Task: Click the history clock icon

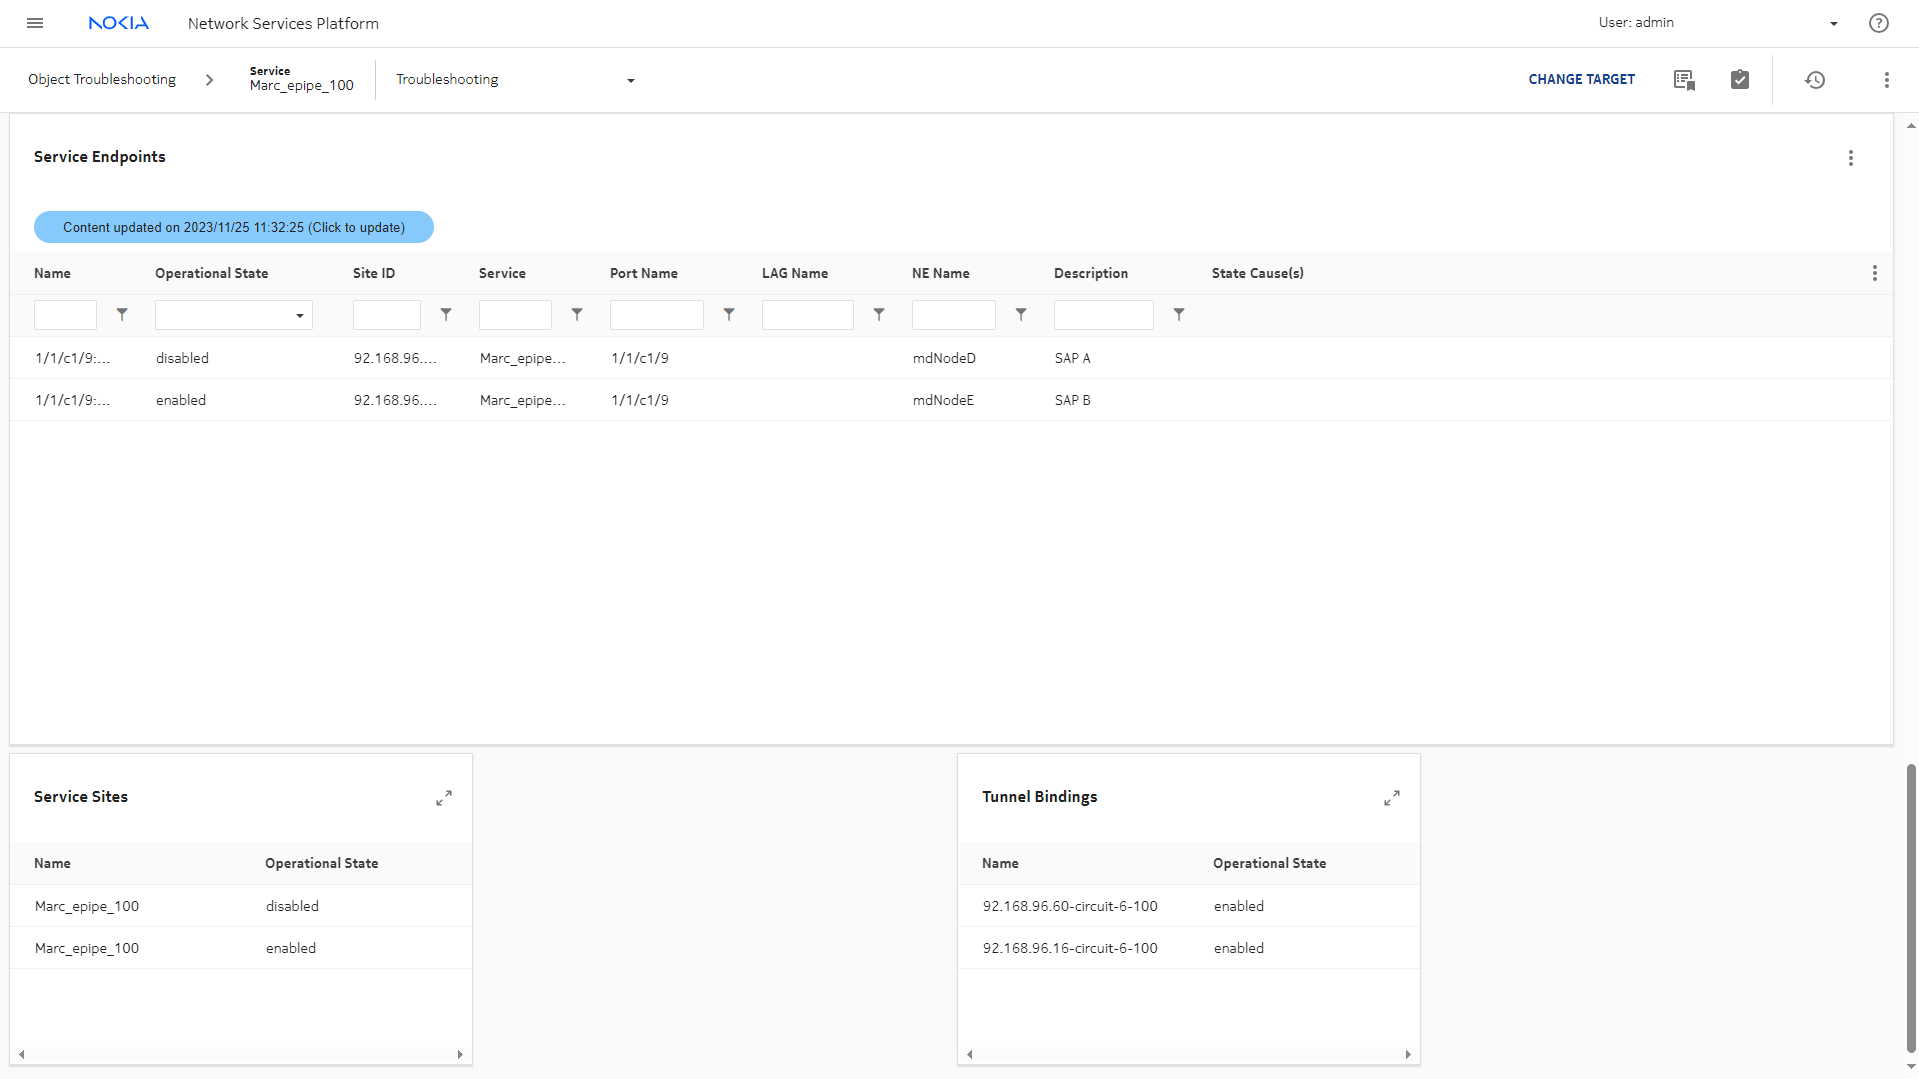Action: 1814,80
